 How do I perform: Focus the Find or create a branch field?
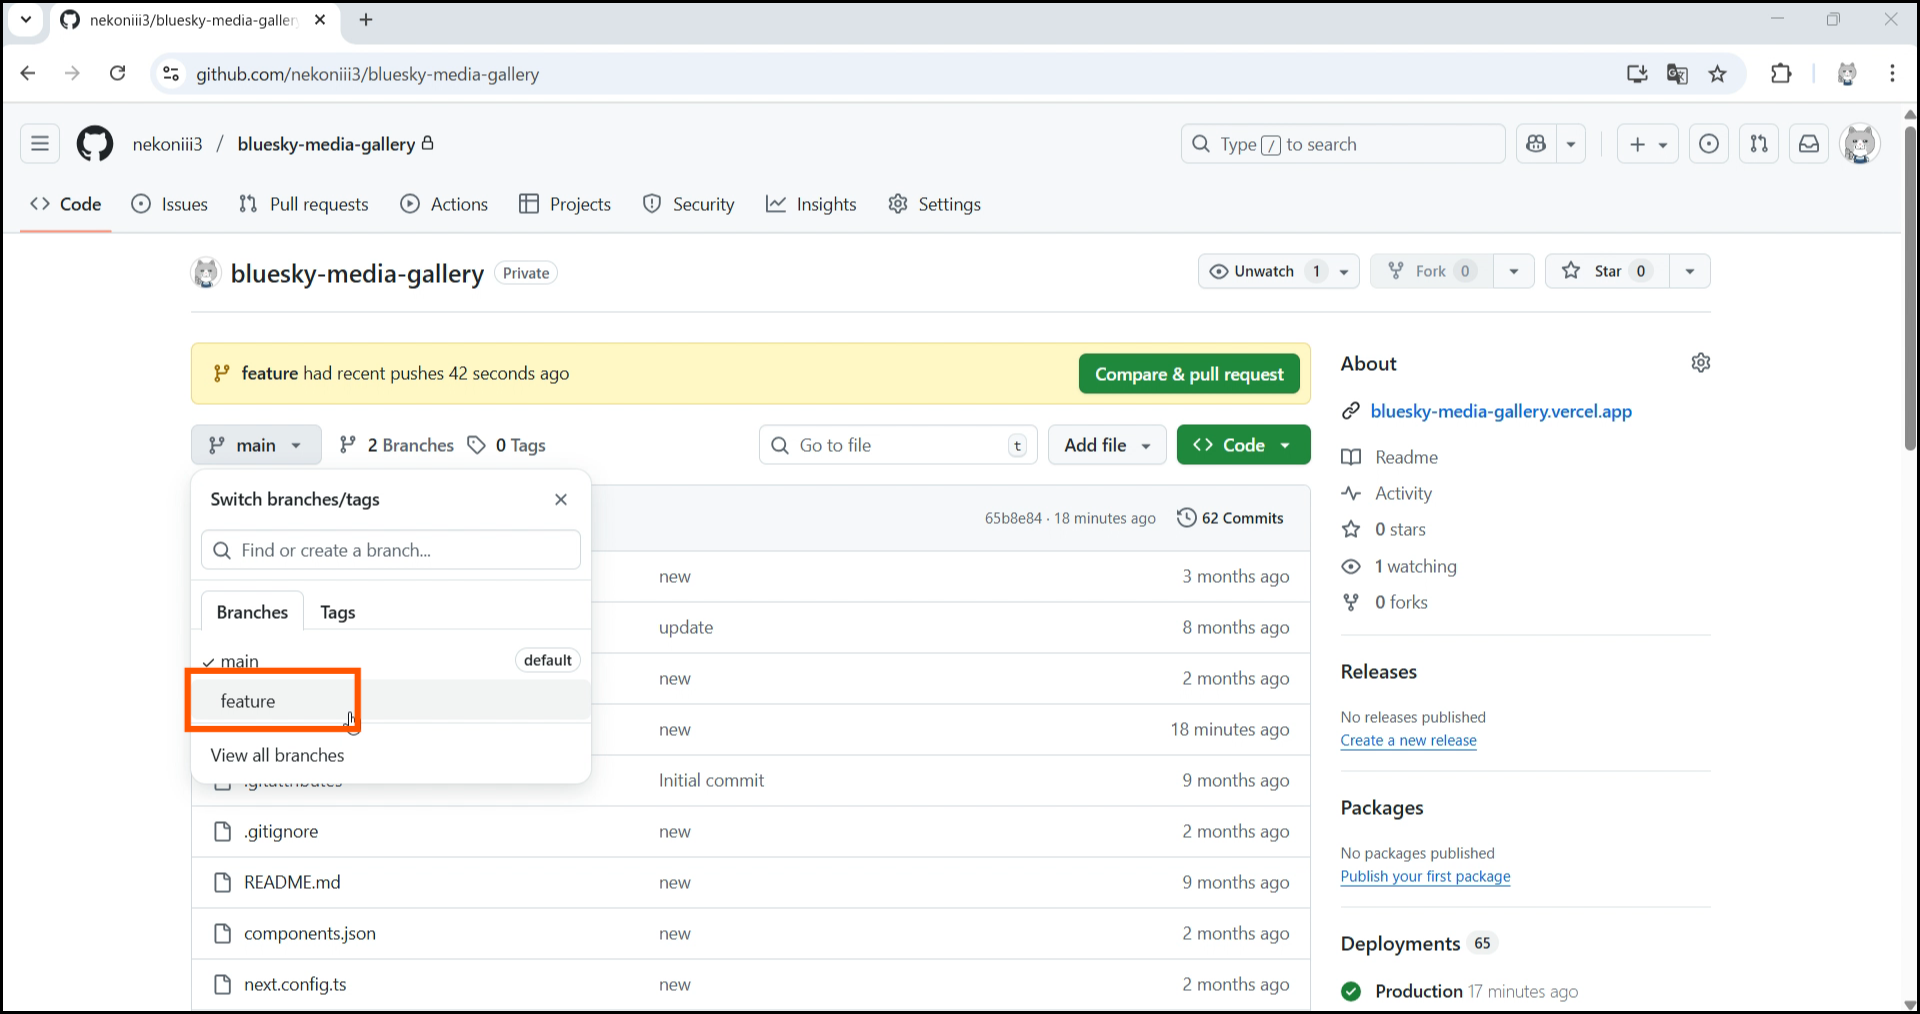click(391, 550)
